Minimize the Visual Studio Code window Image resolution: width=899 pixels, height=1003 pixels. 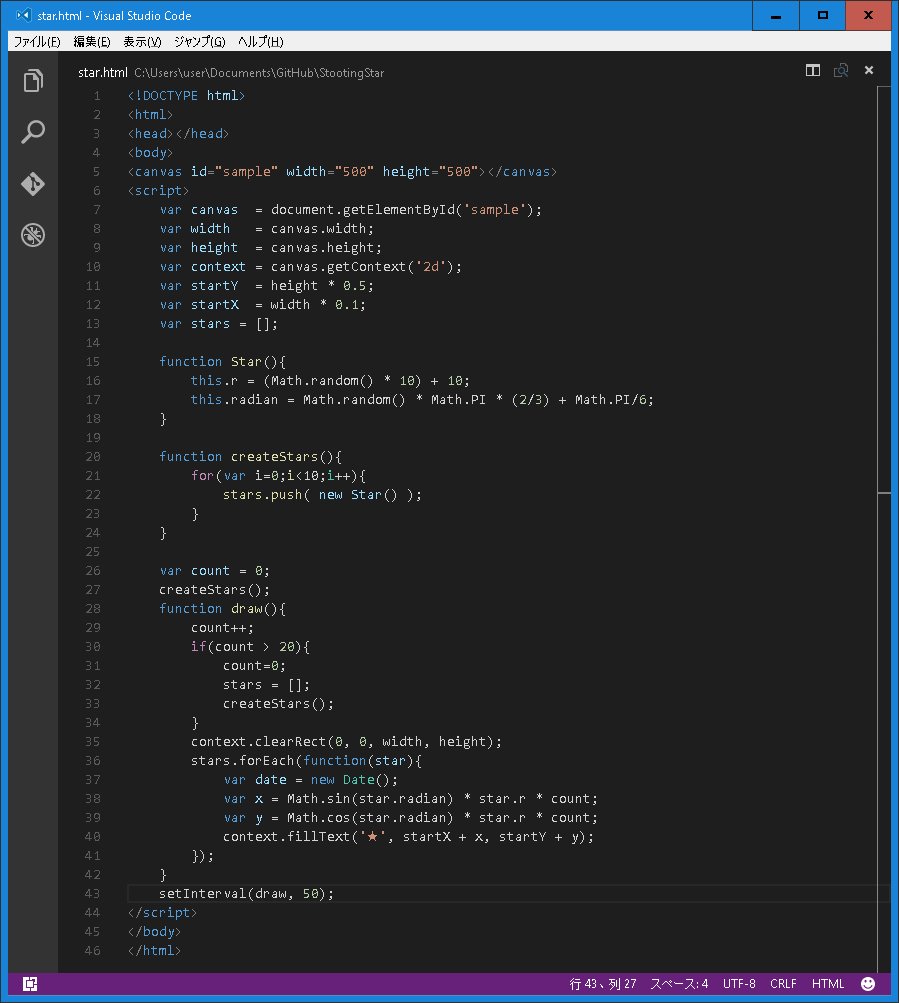point(776,15)
